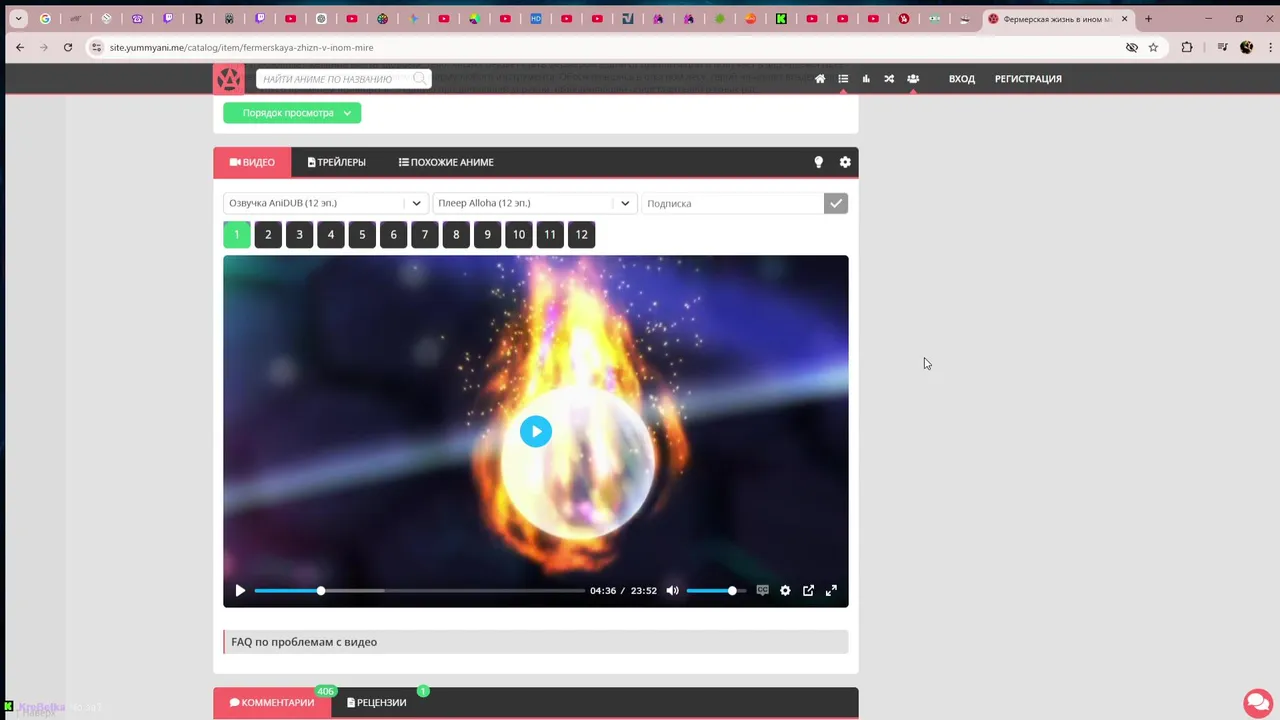Play video using the center play button

pyautogui.click(x=536, y=431)
